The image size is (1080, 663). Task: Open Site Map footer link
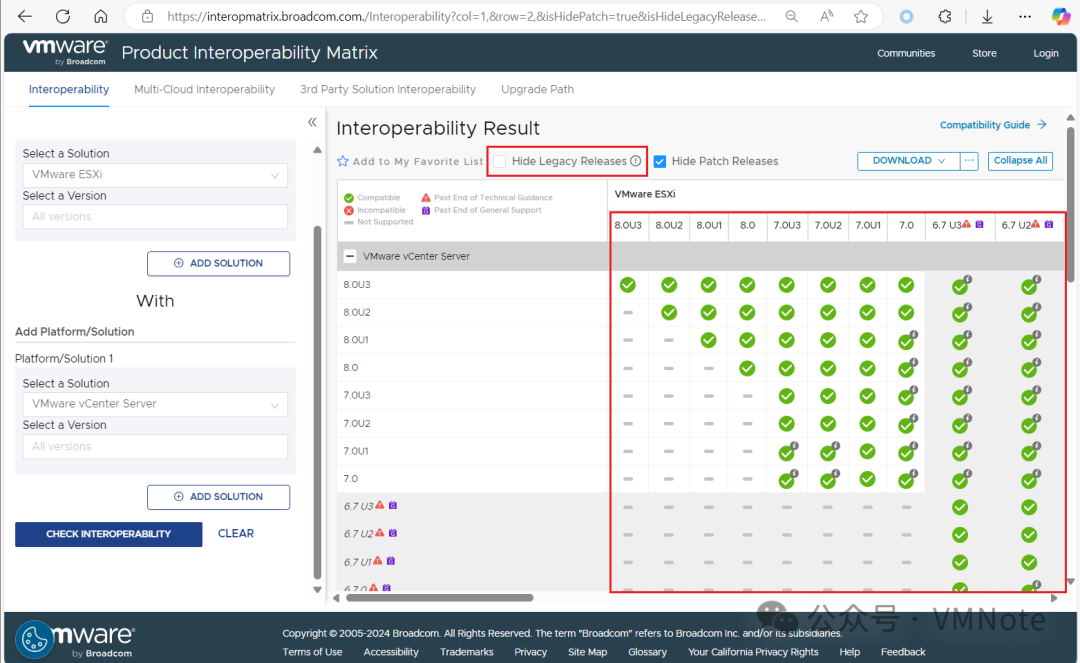[588, 652]
